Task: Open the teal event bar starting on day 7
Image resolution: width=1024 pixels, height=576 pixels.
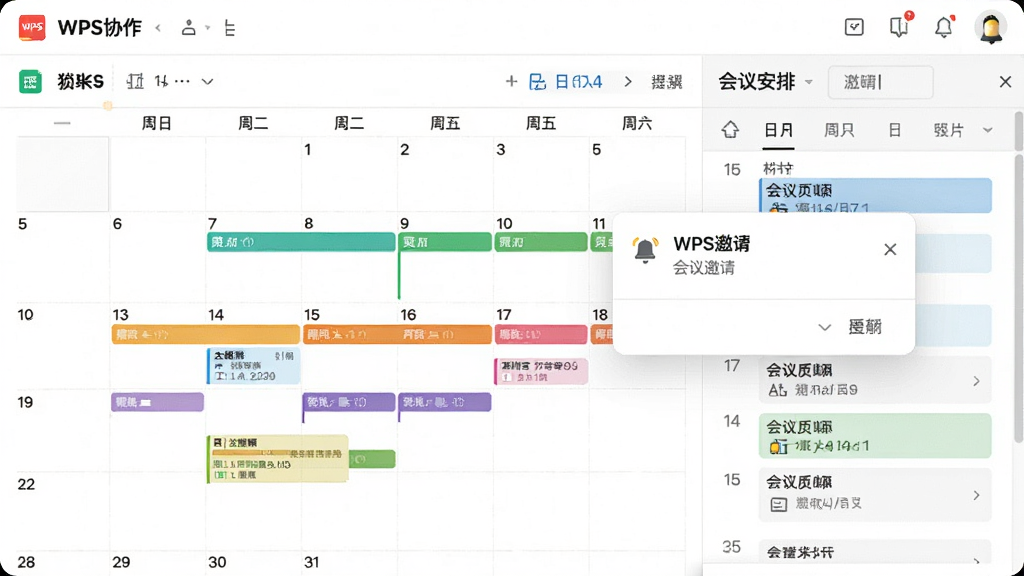Action: 301,242
